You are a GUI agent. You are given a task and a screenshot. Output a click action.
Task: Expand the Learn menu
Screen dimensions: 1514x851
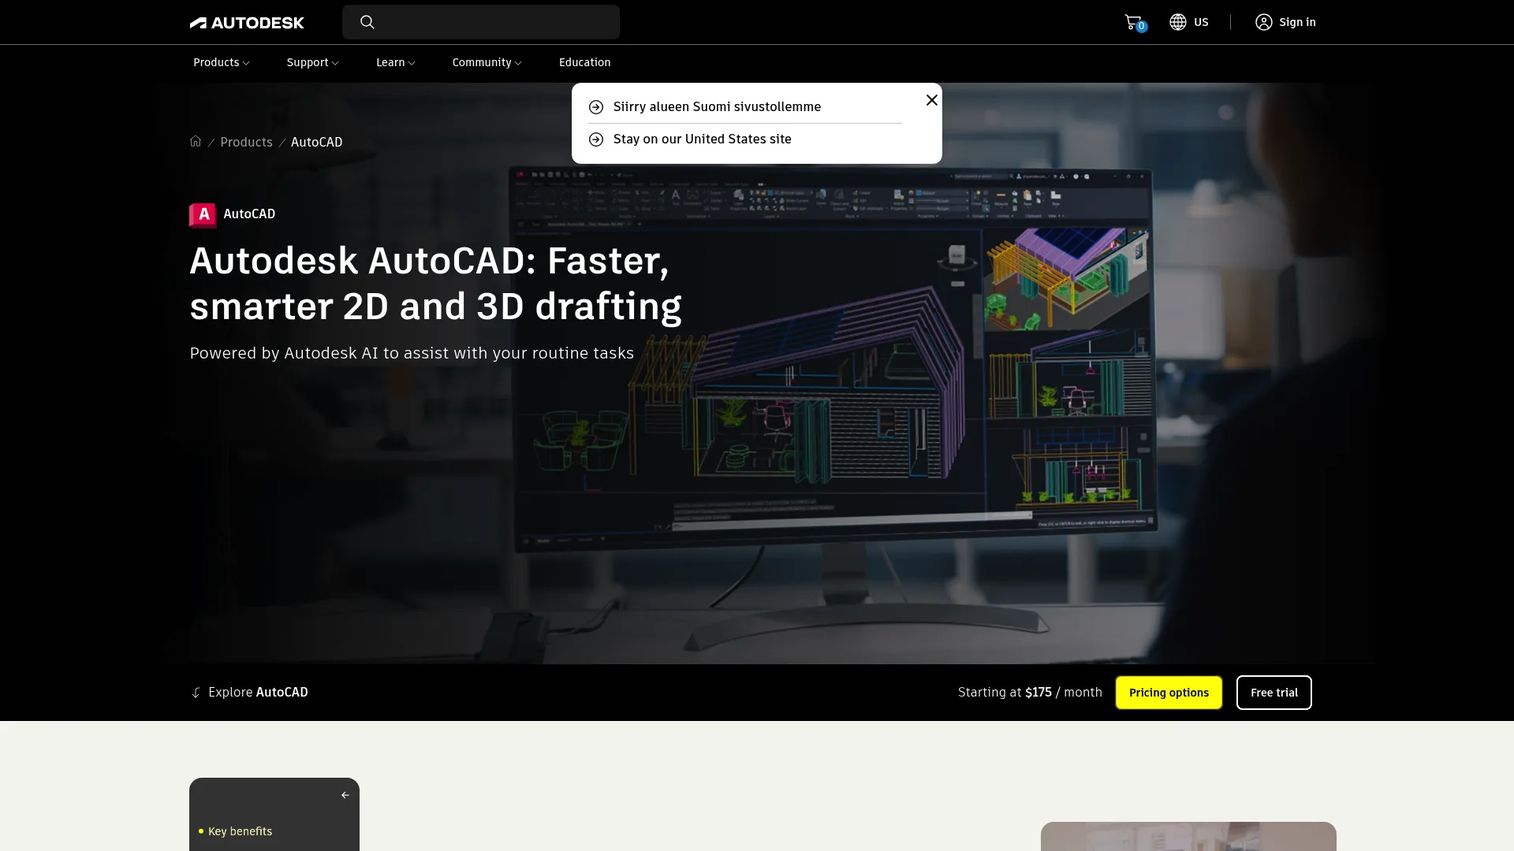(x=395, y=62)
